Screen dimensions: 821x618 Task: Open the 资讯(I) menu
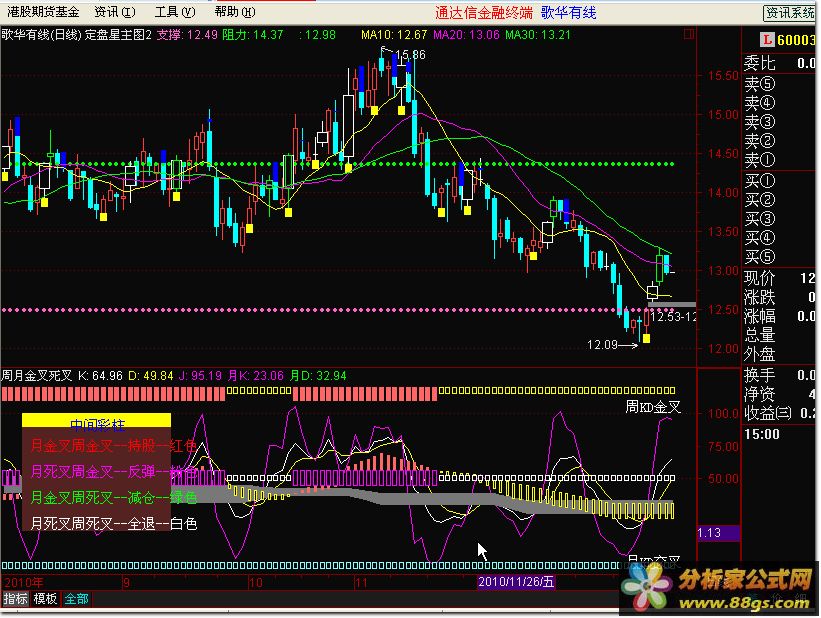[x=115, y=12]
